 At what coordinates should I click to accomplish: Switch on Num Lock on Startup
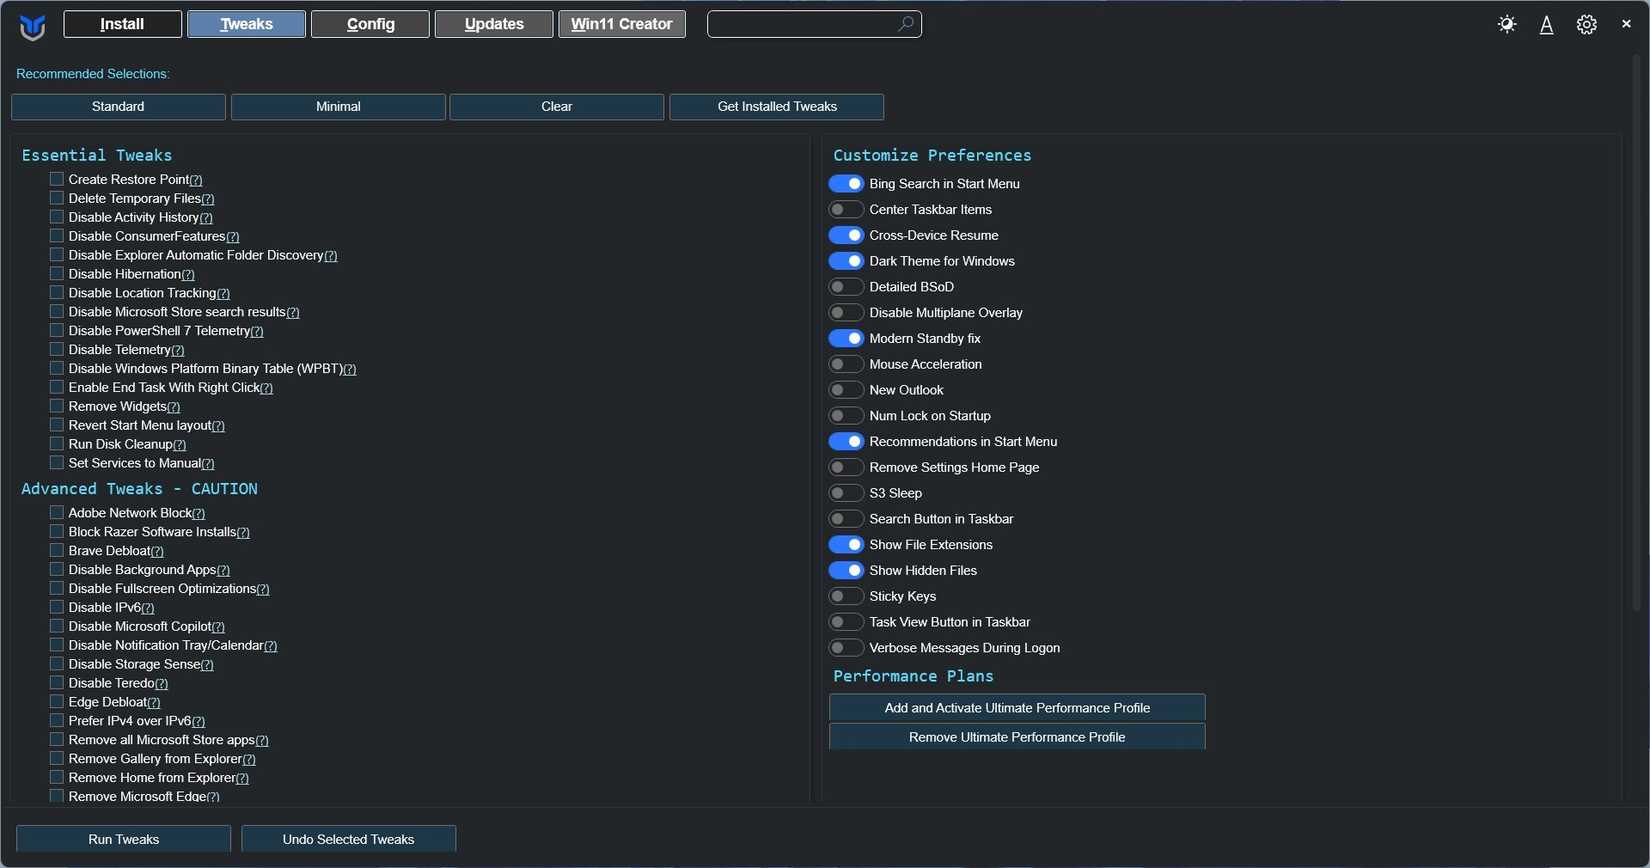pyautogui.click(x=846, y=416)
